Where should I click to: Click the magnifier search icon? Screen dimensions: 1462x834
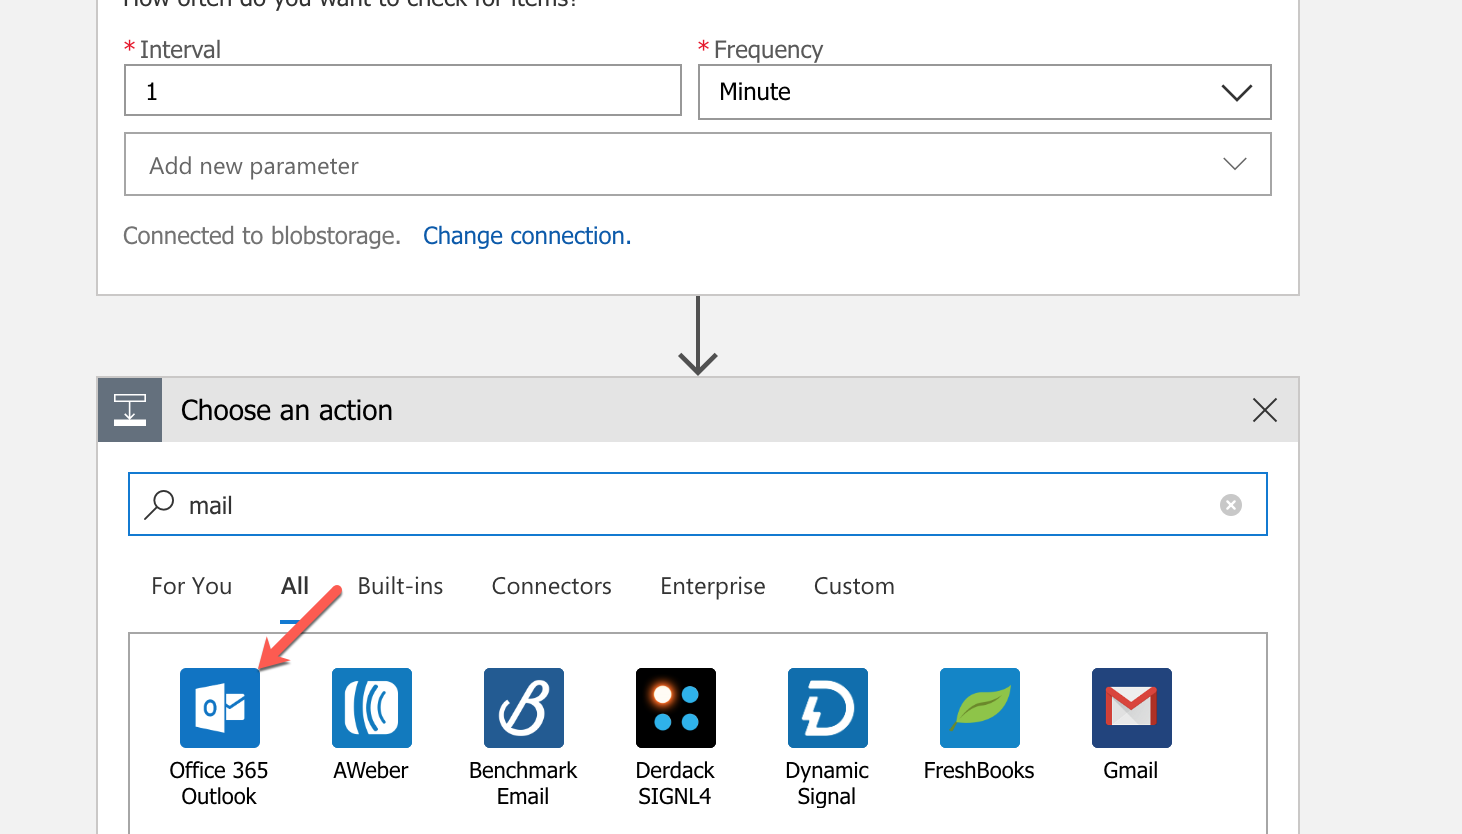pos(159,505)
